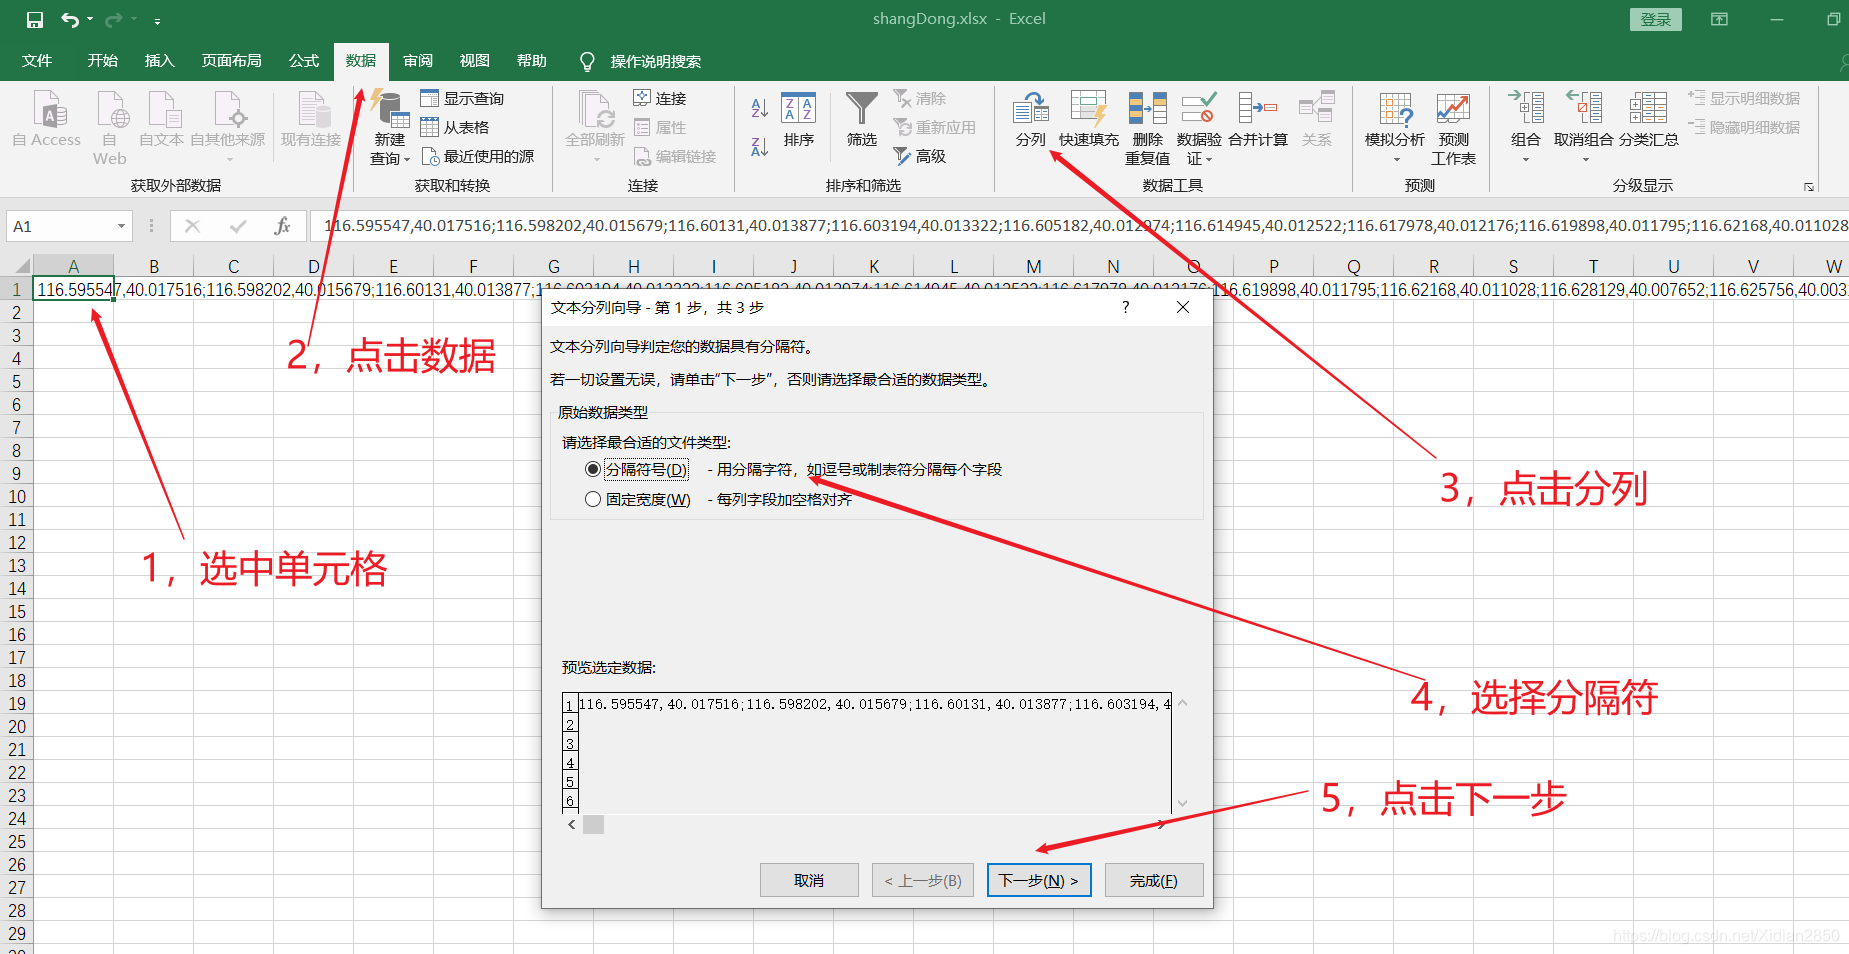Viewport: 1849px width, 954px height.
Task: Open the 分级显示 outline dialog launcher
Action: click(x=1808, y=187)
